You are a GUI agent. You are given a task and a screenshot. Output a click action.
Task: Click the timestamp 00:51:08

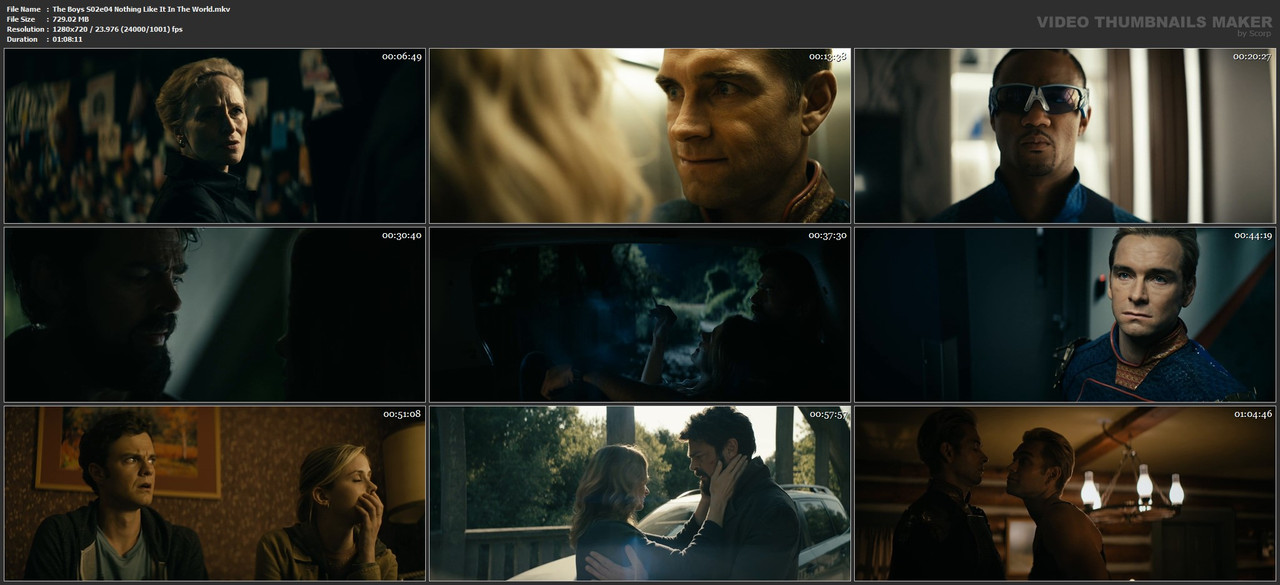pyautogui.click(x=402, y=414)
